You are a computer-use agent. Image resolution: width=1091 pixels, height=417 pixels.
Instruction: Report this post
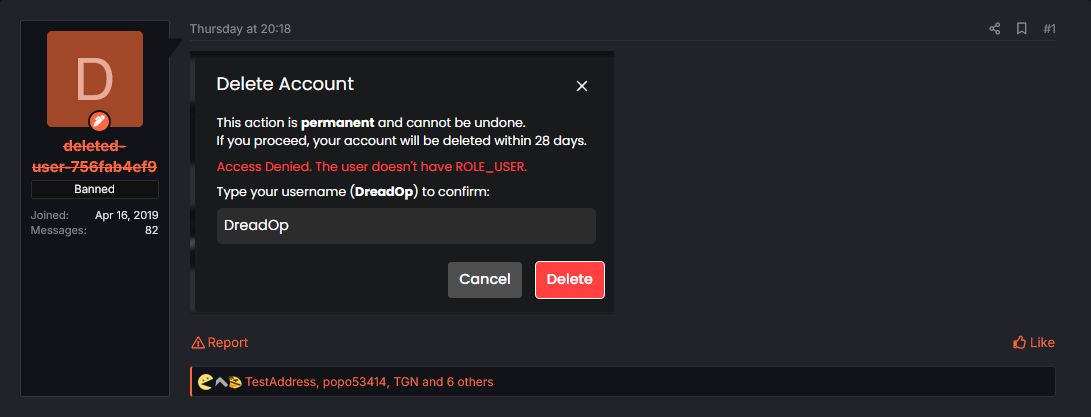(x=220, y=343)
